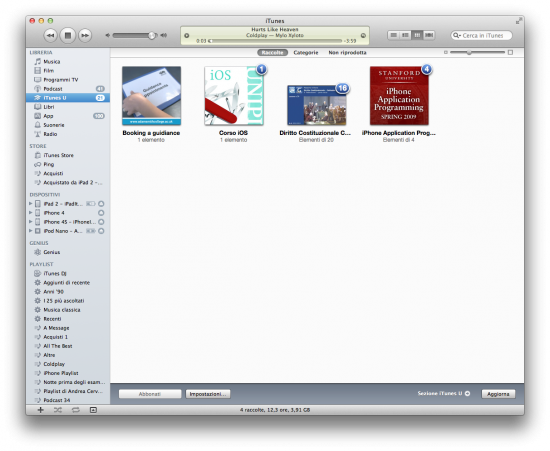Open the iTunes DJ playlist
This screenshot has height=451, width=550.
click(55, 274)
